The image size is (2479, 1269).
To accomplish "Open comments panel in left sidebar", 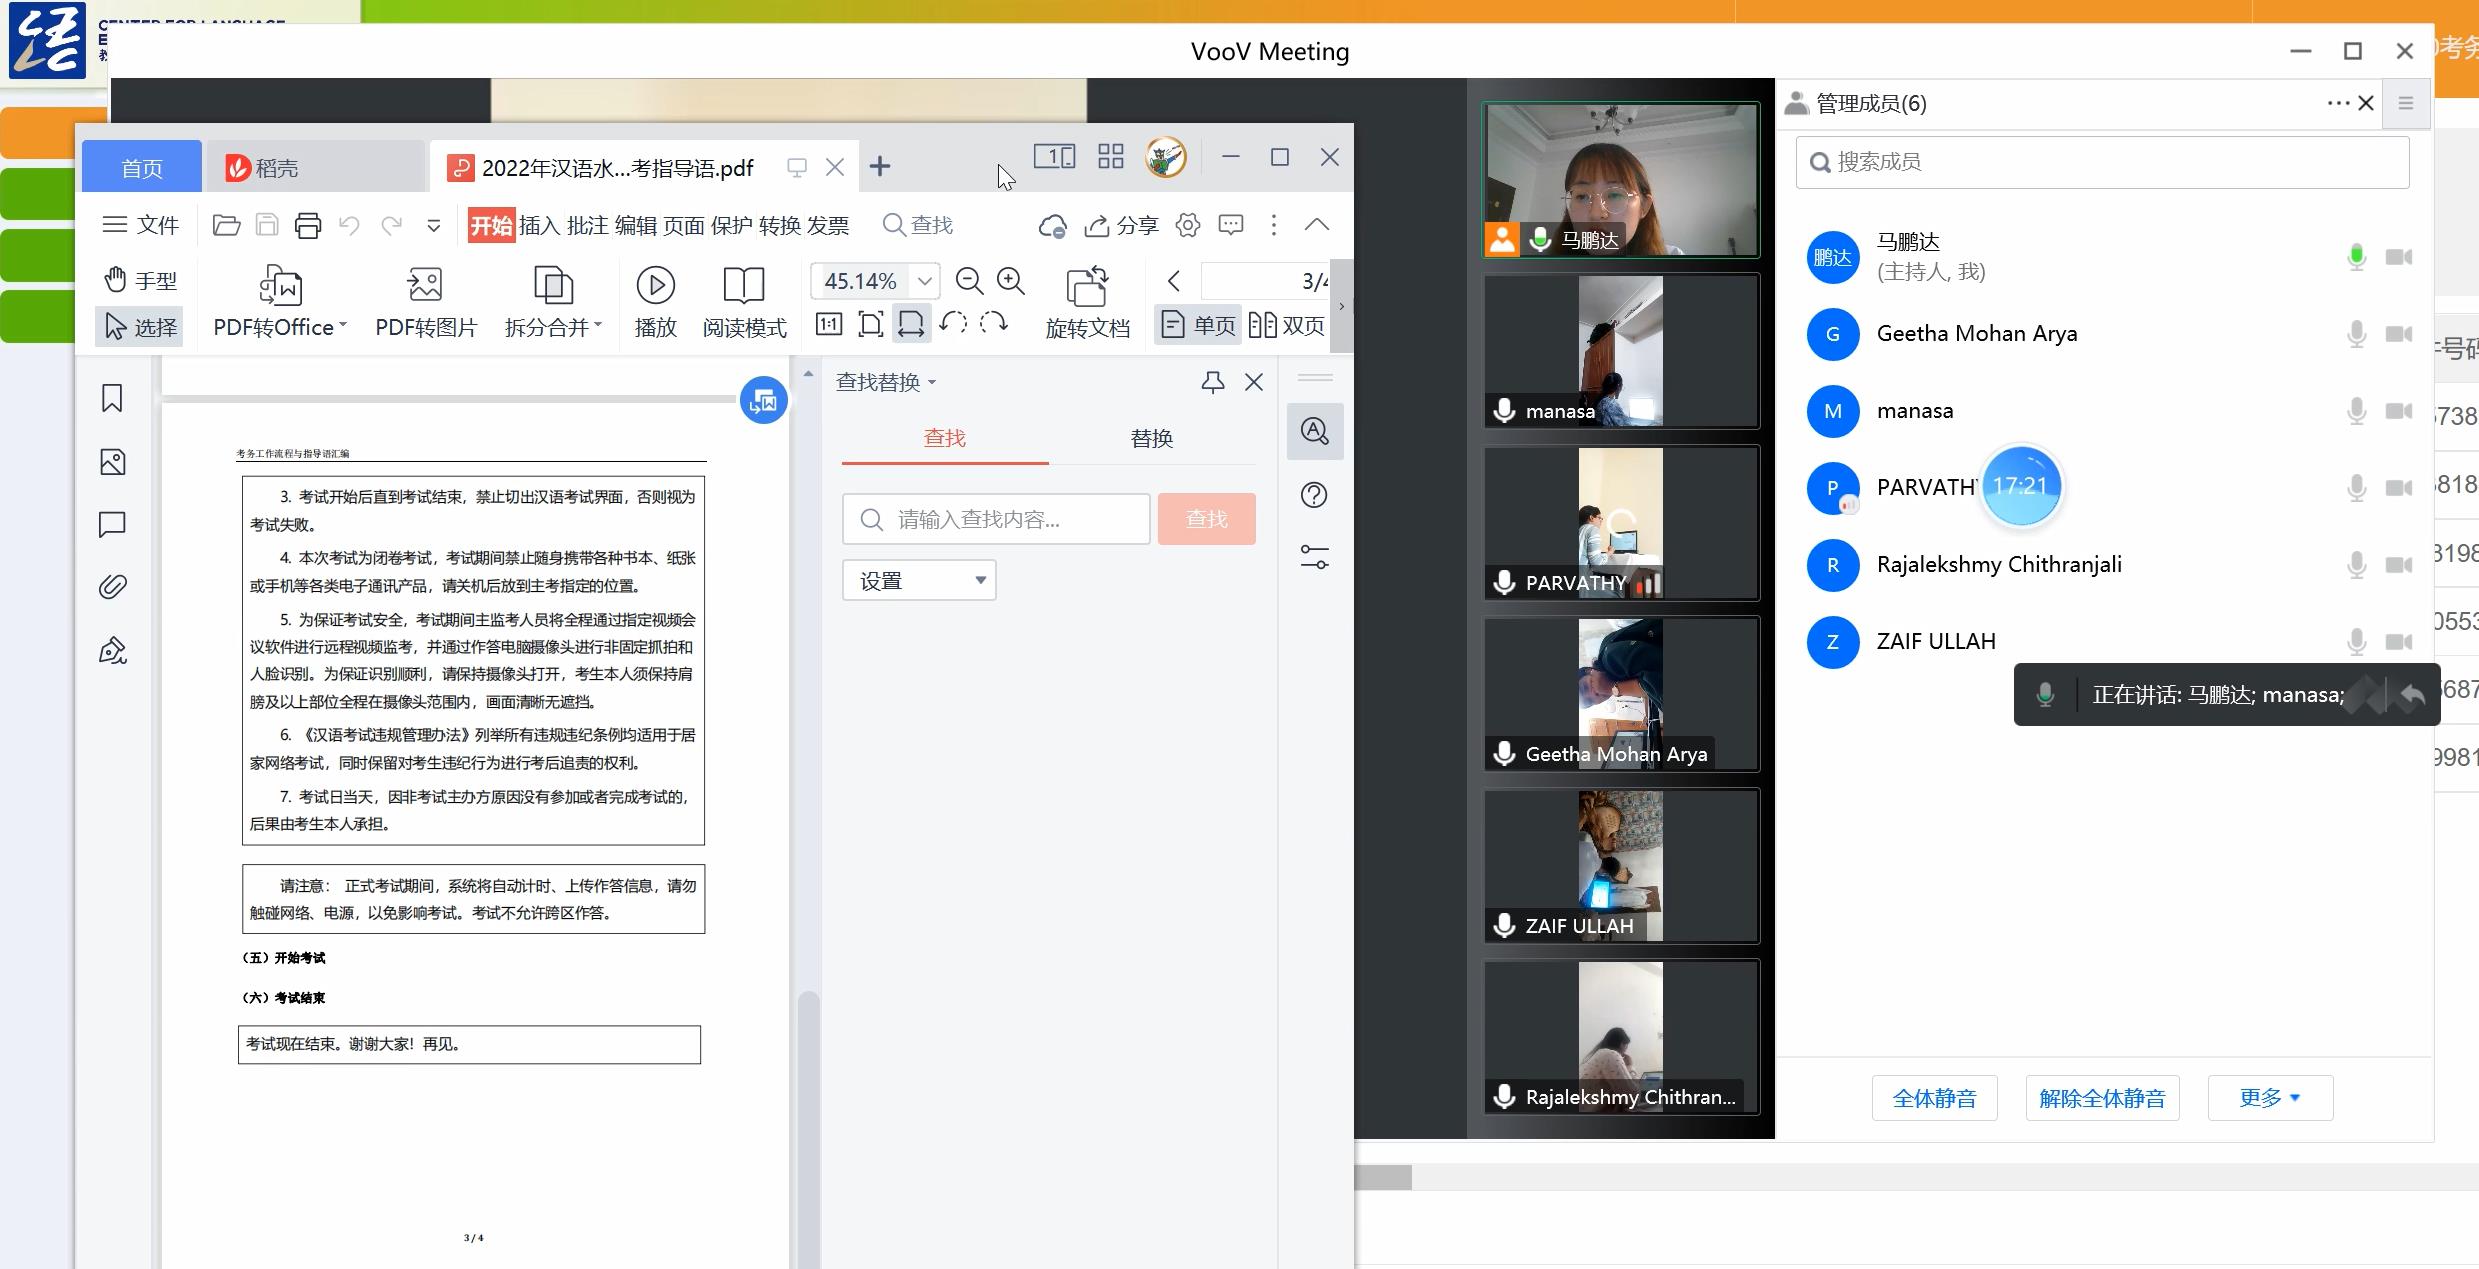I will pyautogui.click(x=112, y=524).
